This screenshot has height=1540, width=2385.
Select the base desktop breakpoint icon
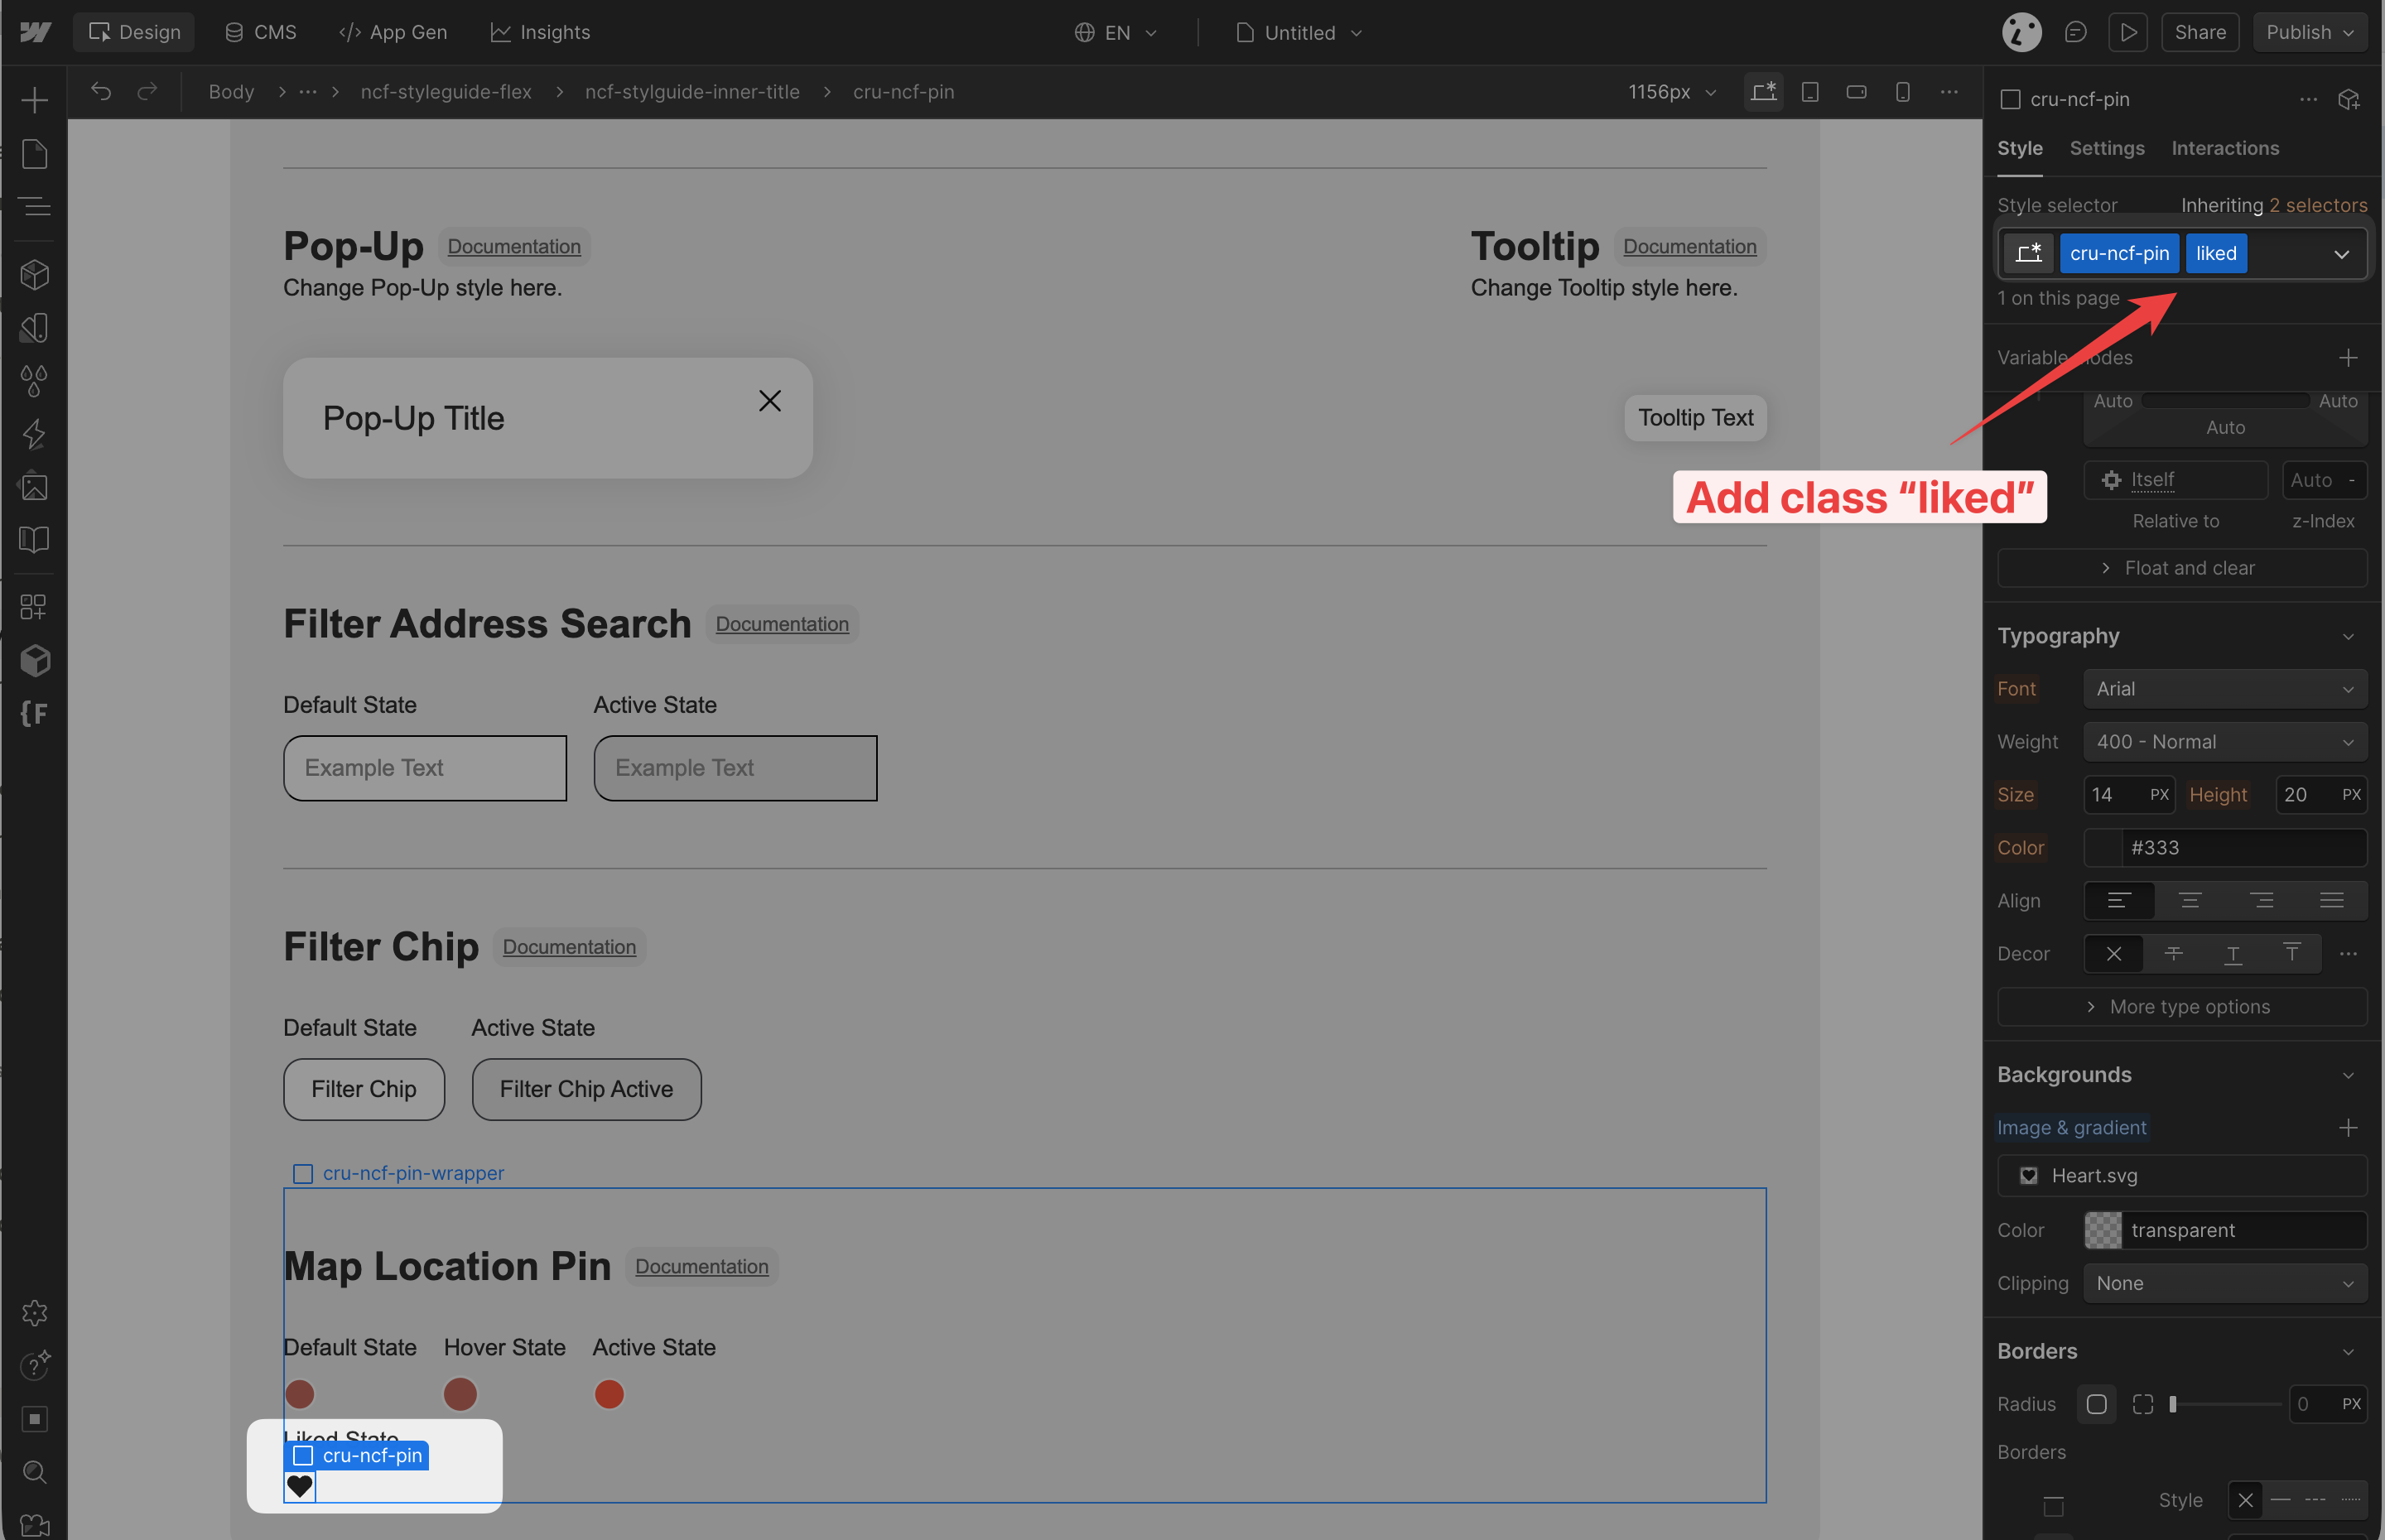(1763, 91)
